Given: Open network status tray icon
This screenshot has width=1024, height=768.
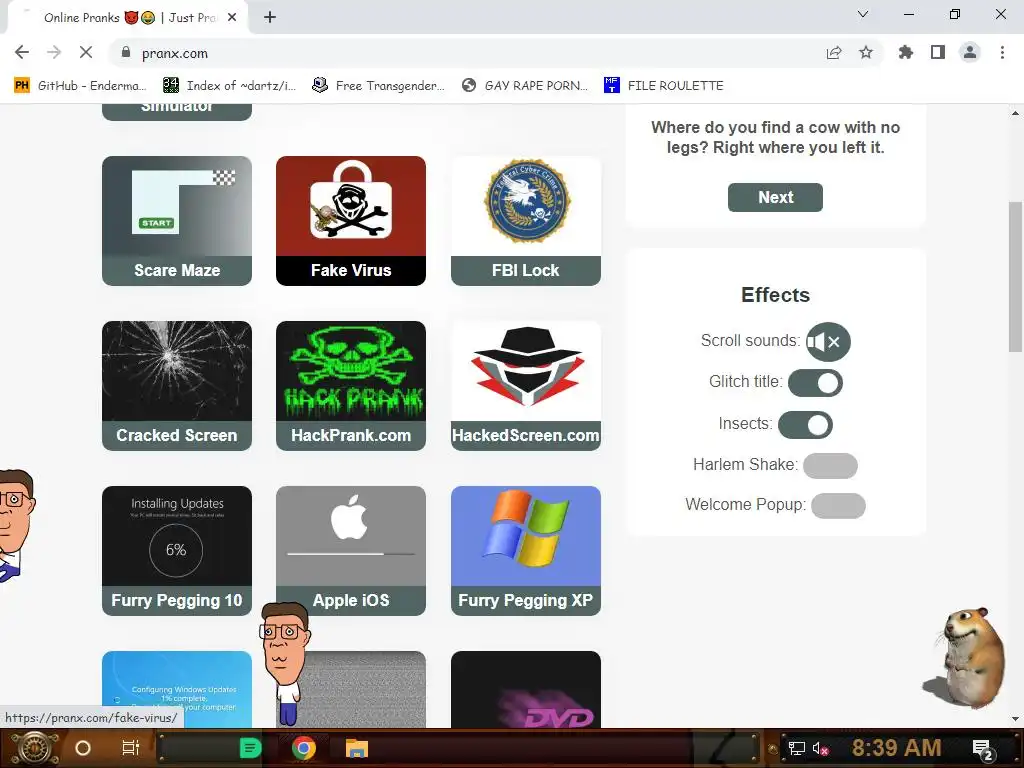Looking at the screenshot, I should [796, 748].
